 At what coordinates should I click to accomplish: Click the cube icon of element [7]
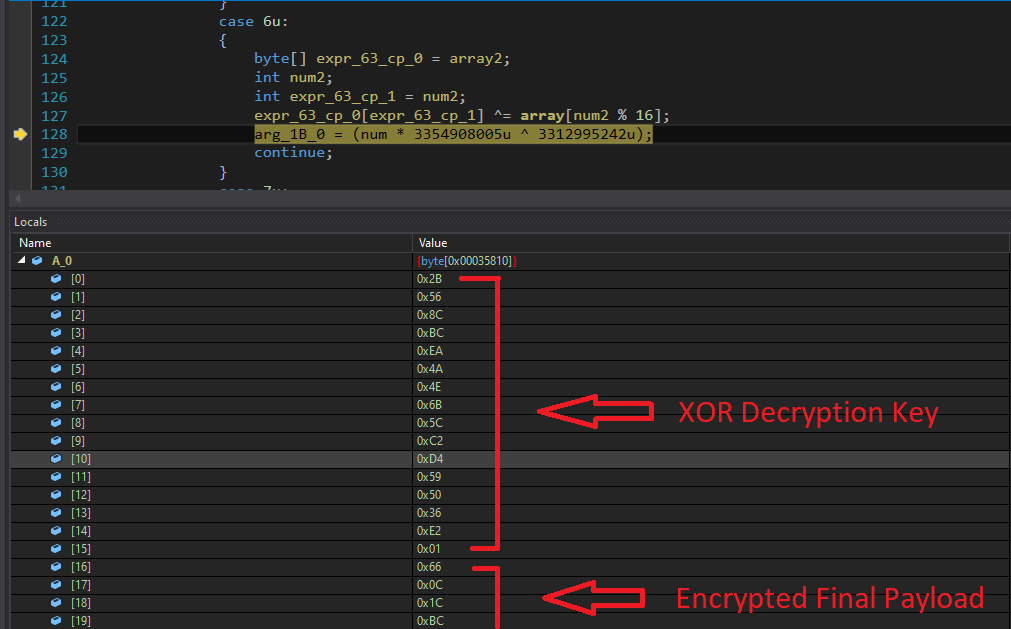[x=56, y=405]
